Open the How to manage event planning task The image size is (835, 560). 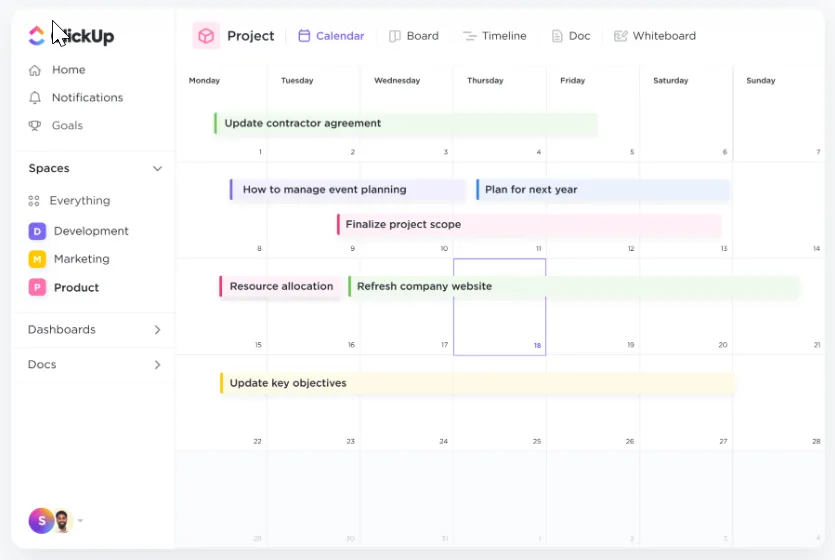[x=347, y=190]
